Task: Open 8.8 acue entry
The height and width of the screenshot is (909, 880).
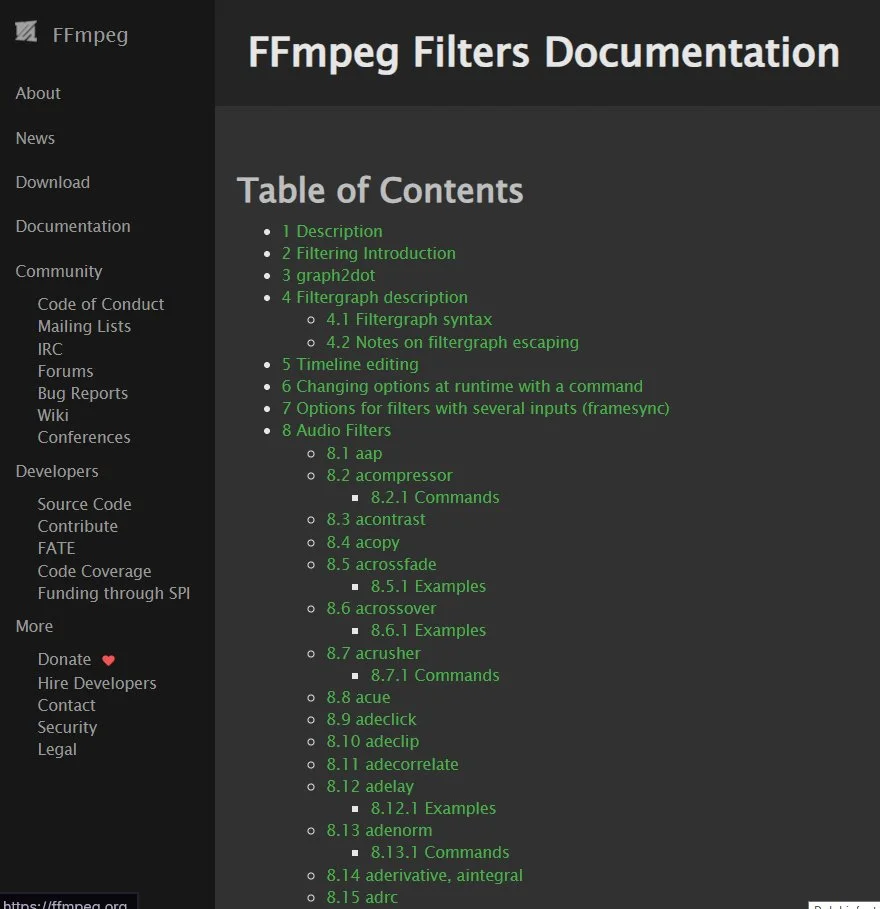Action: [x=358, y=697]
